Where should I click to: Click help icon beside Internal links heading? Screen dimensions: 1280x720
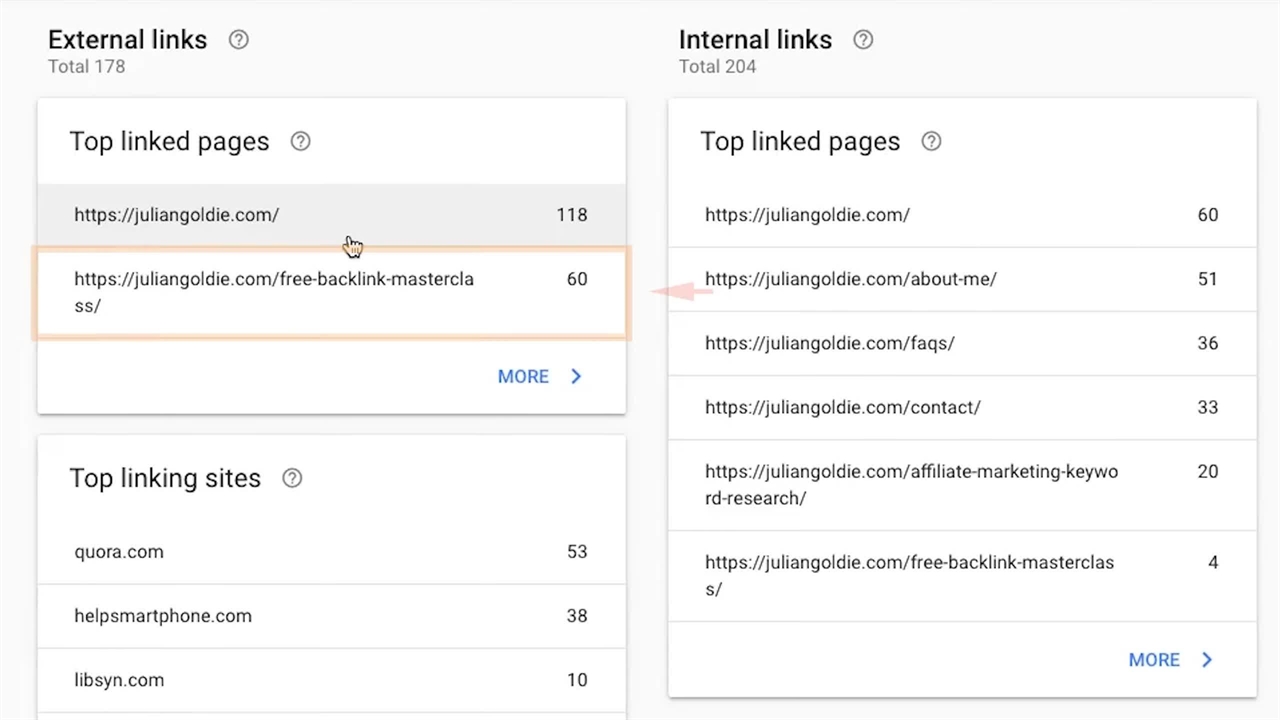click(x=863, y=40)
